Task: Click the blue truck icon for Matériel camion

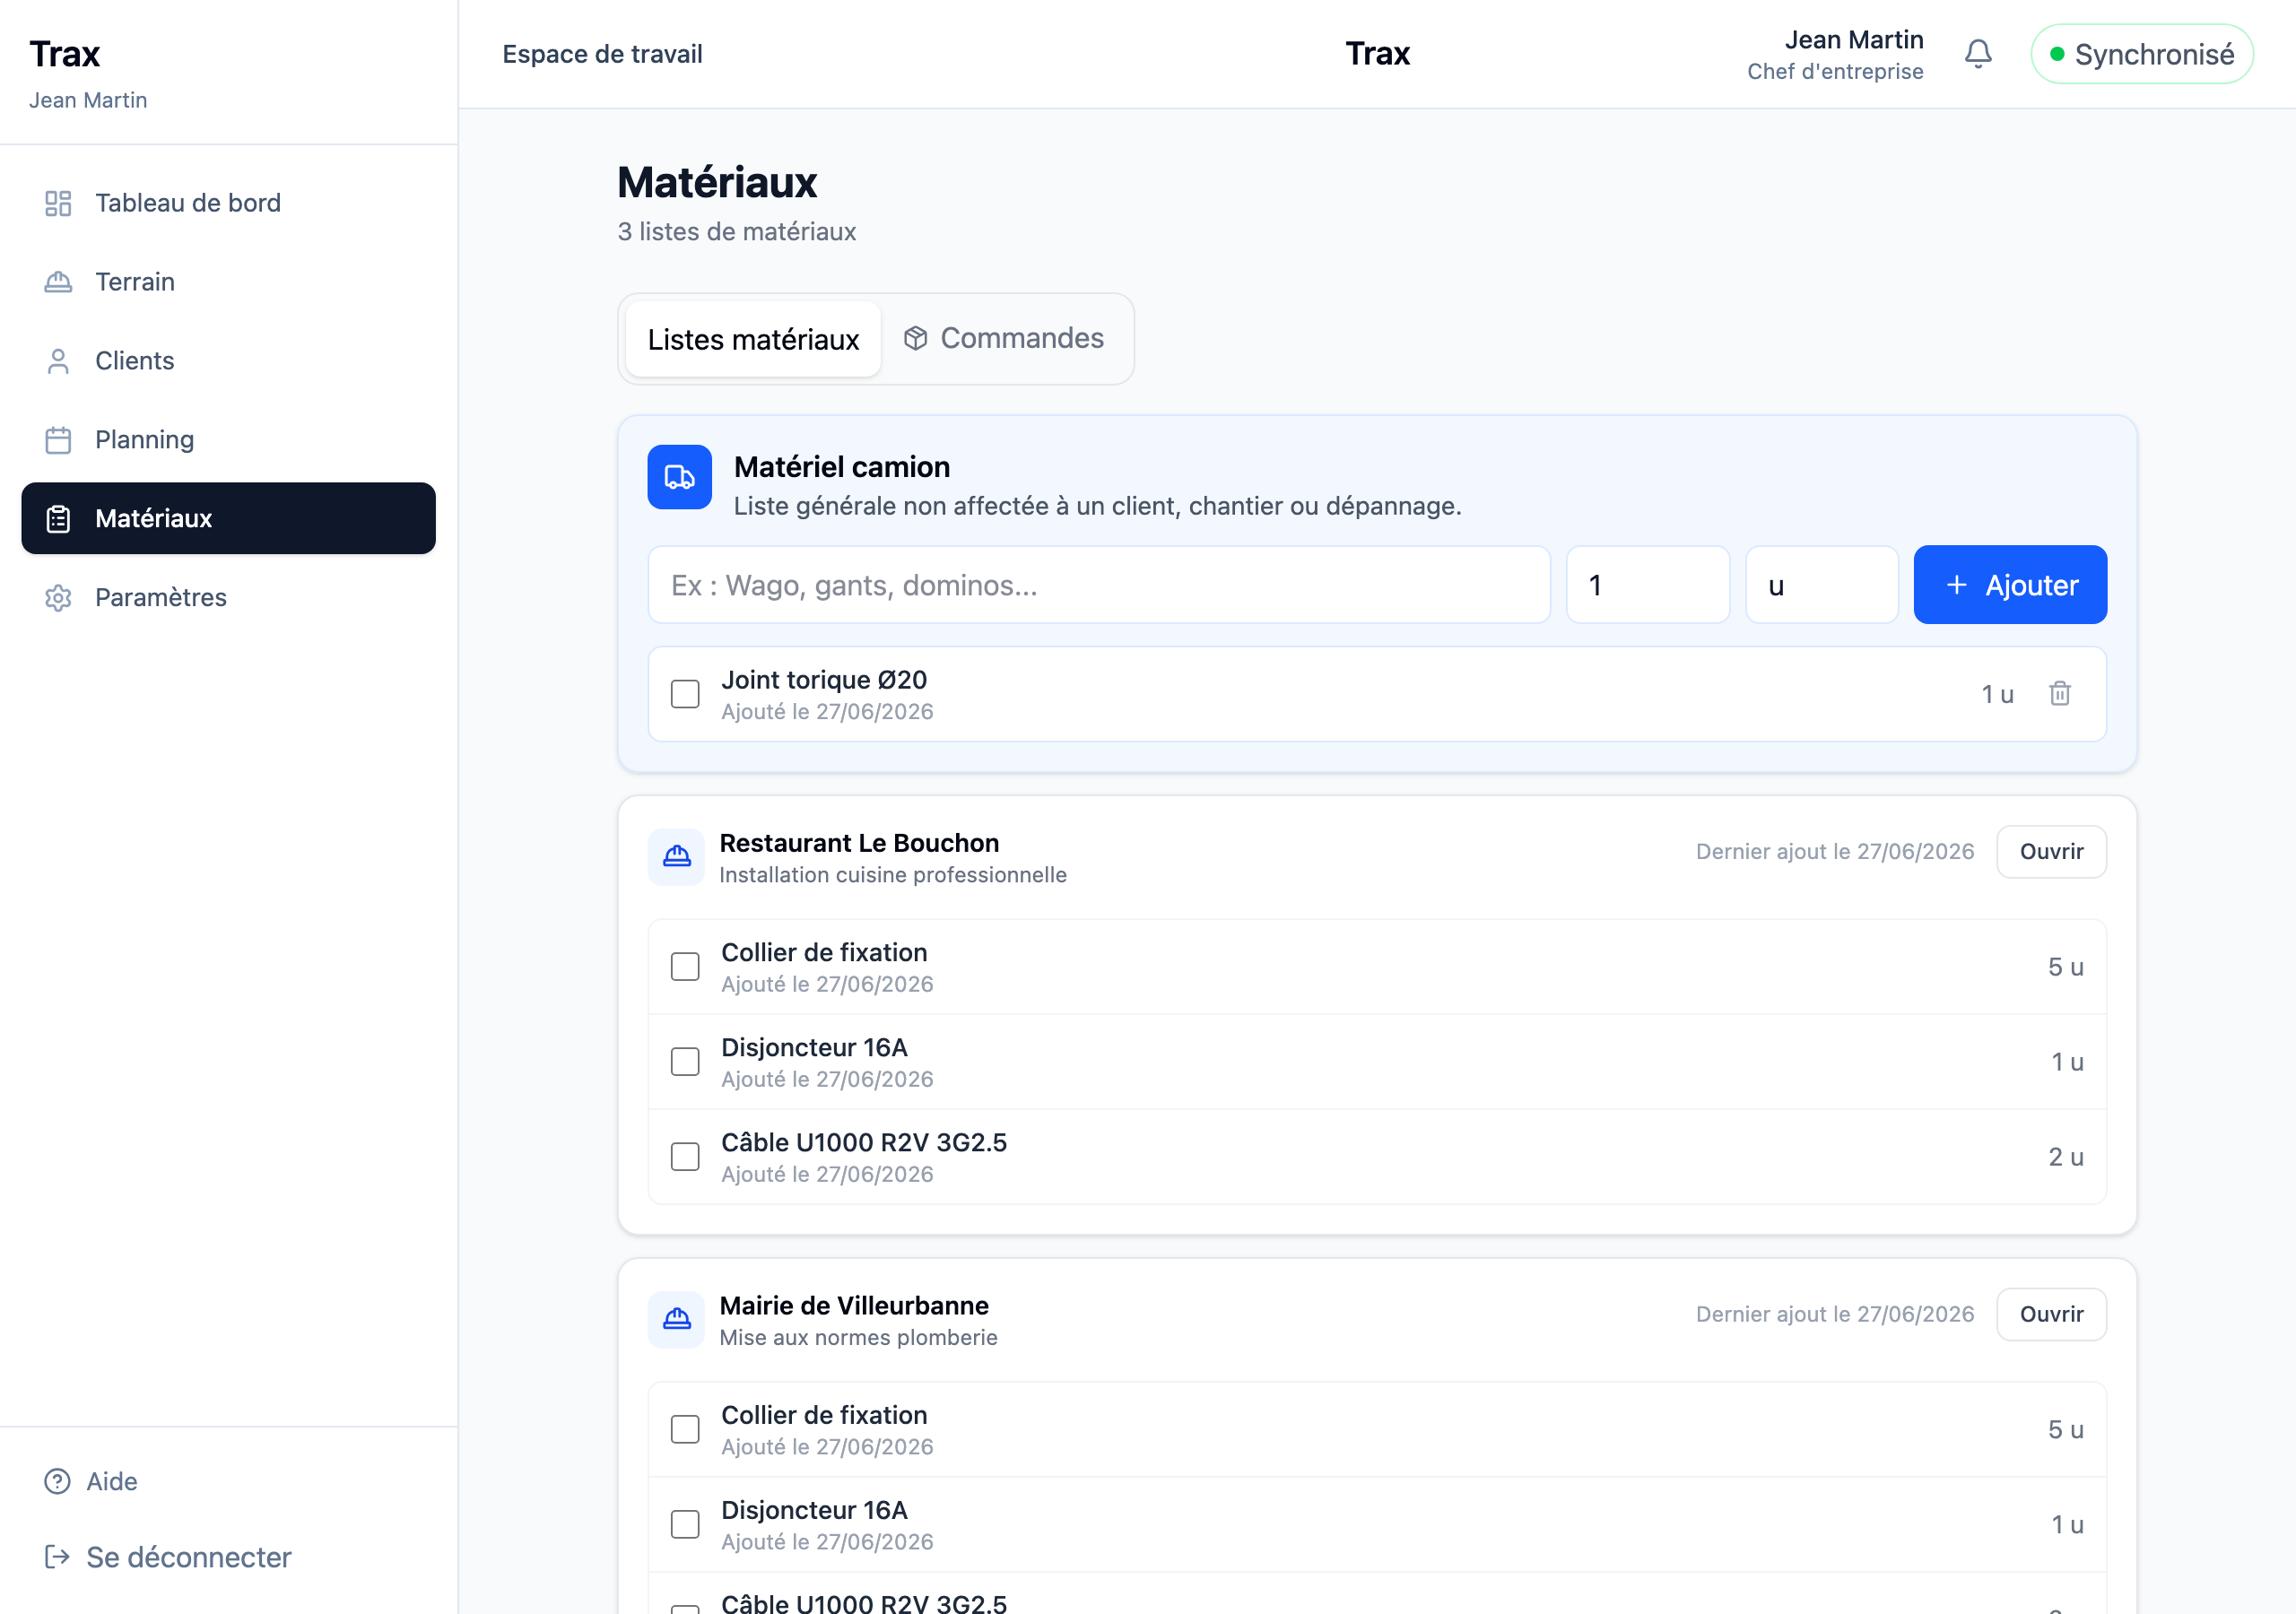Action: tap(679, 477)
